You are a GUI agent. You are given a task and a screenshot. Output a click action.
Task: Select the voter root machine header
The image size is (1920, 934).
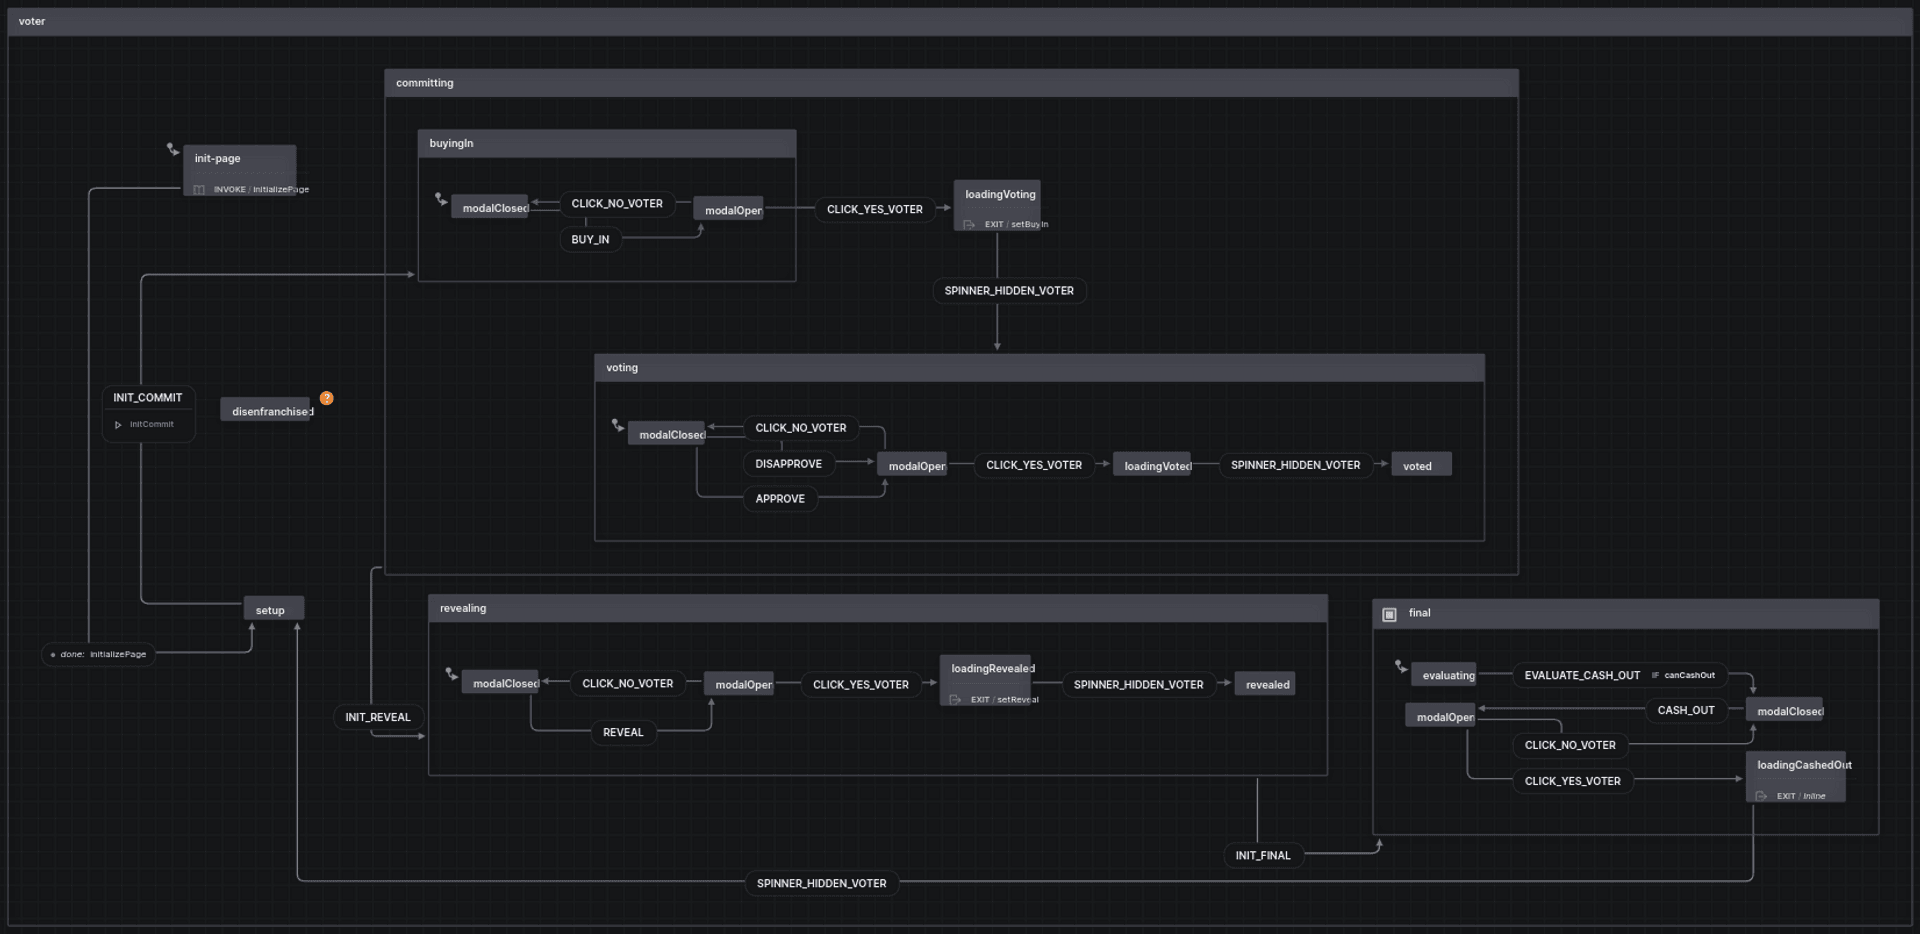coord(960,21)
